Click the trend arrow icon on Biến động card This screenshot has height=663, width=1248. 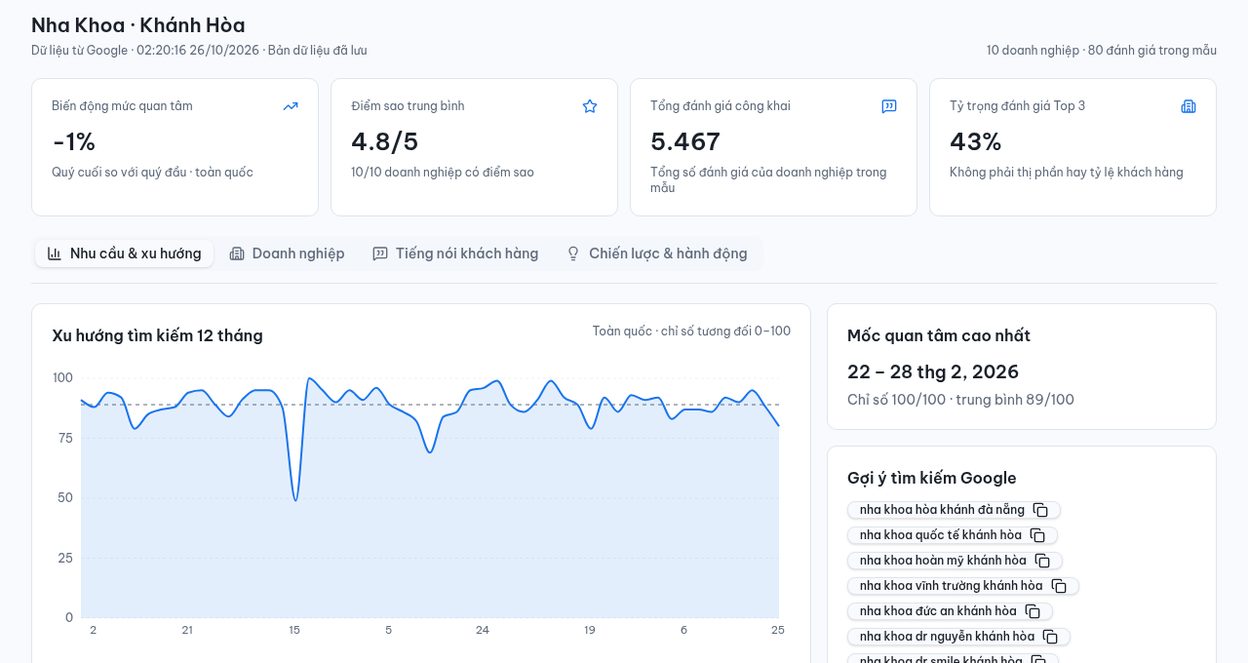coord(290,106)
